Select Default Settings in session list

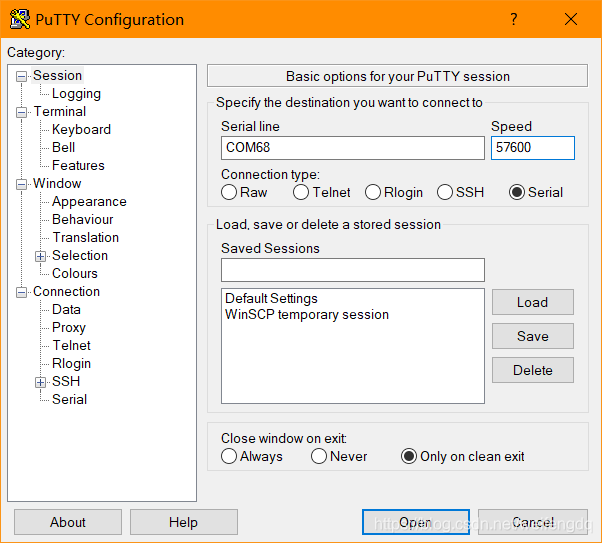pos(352,298)
